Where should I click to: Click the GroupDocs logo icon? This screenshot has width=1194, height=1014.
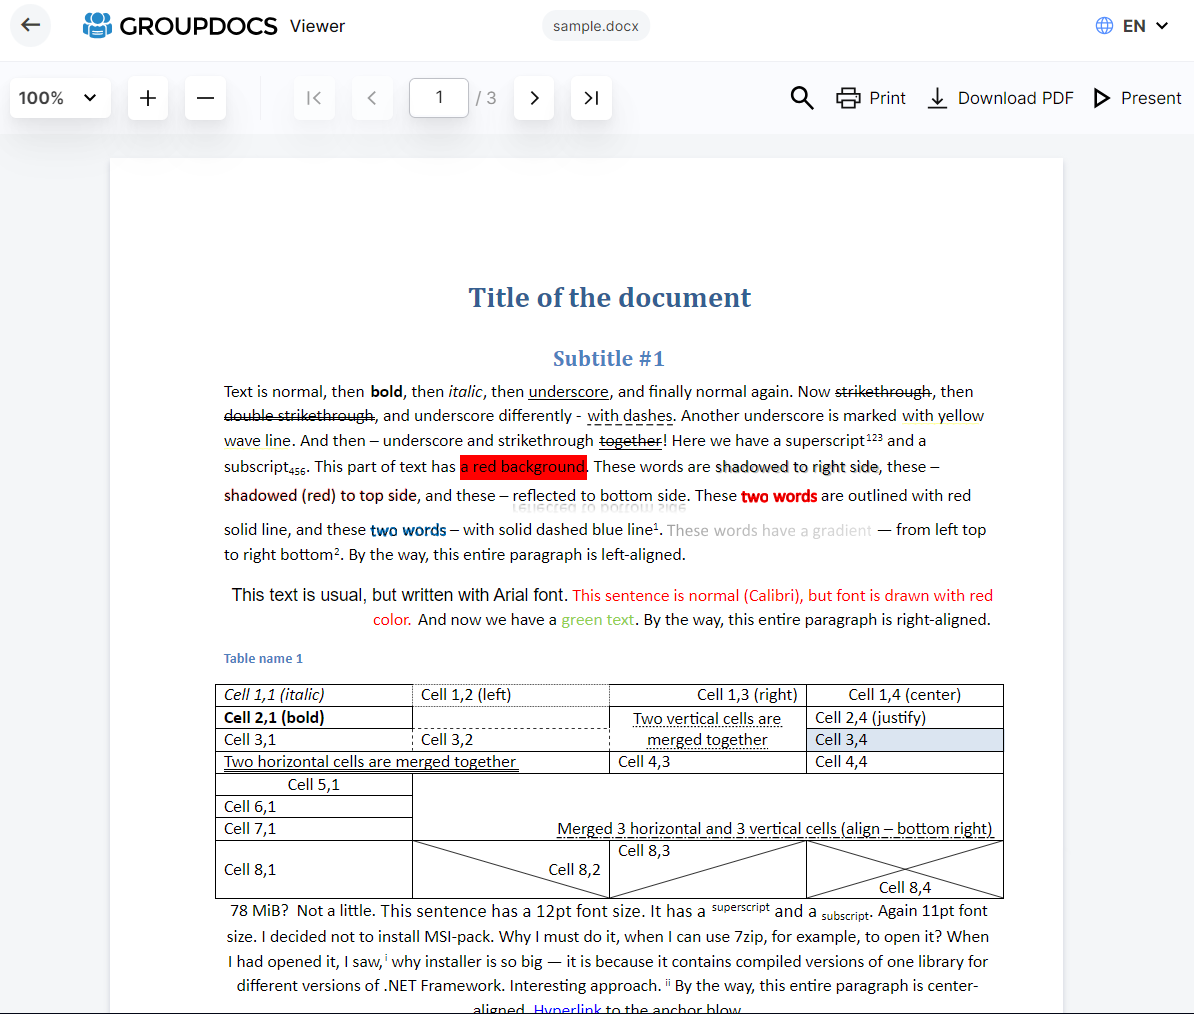[x=97, y=25]
